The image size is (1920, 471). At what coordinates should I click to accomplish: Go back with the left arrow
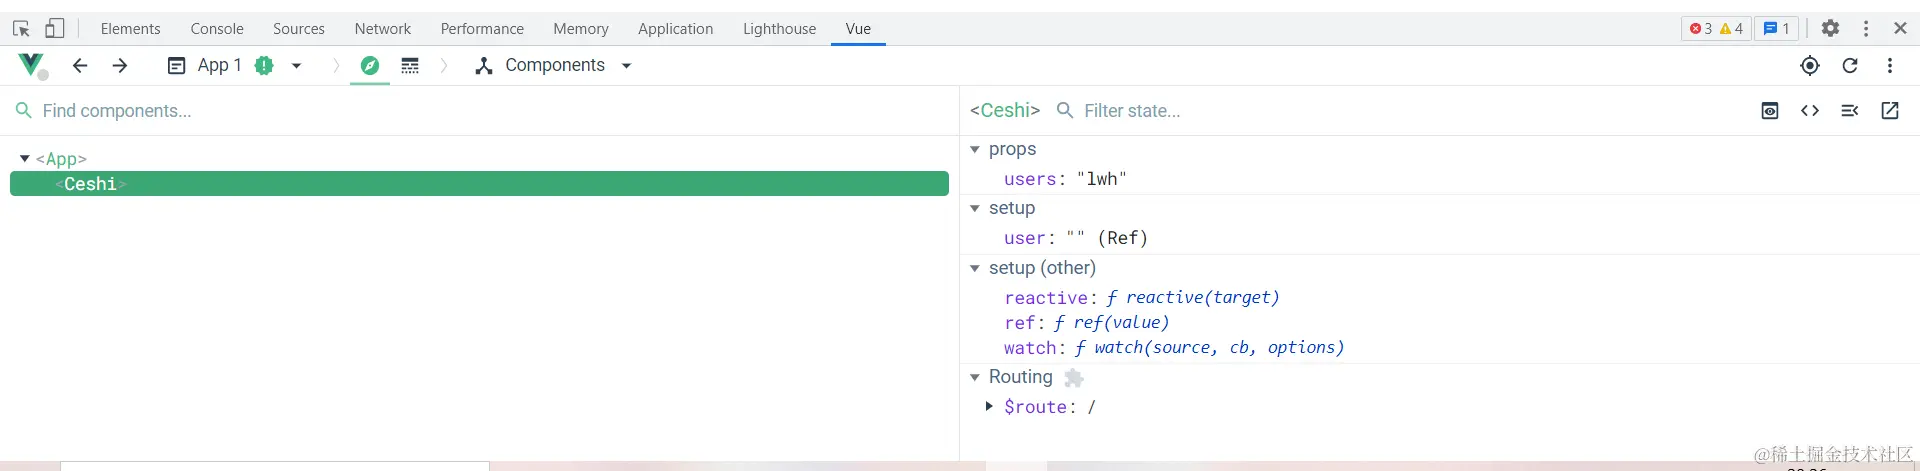coord(80,66)
